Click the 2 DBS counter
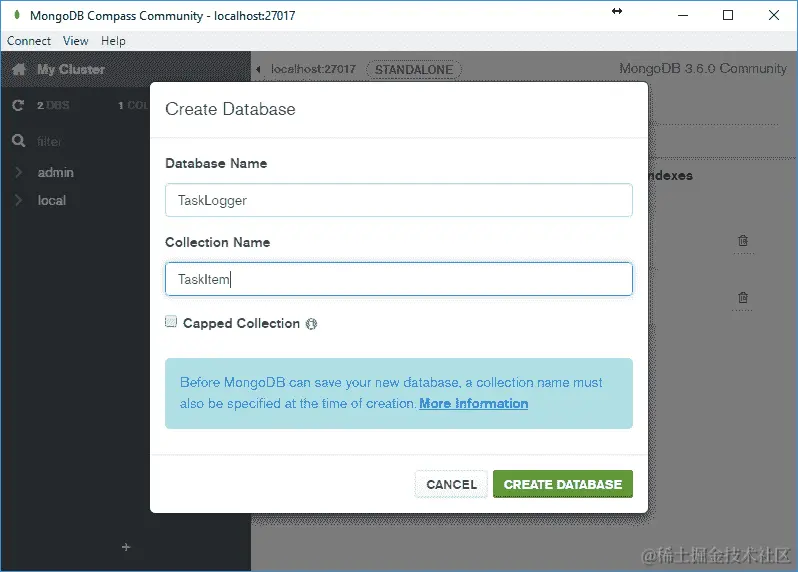The height and width of the screenshot is (572, 798). pyautogui.click(x=53, y=105)
